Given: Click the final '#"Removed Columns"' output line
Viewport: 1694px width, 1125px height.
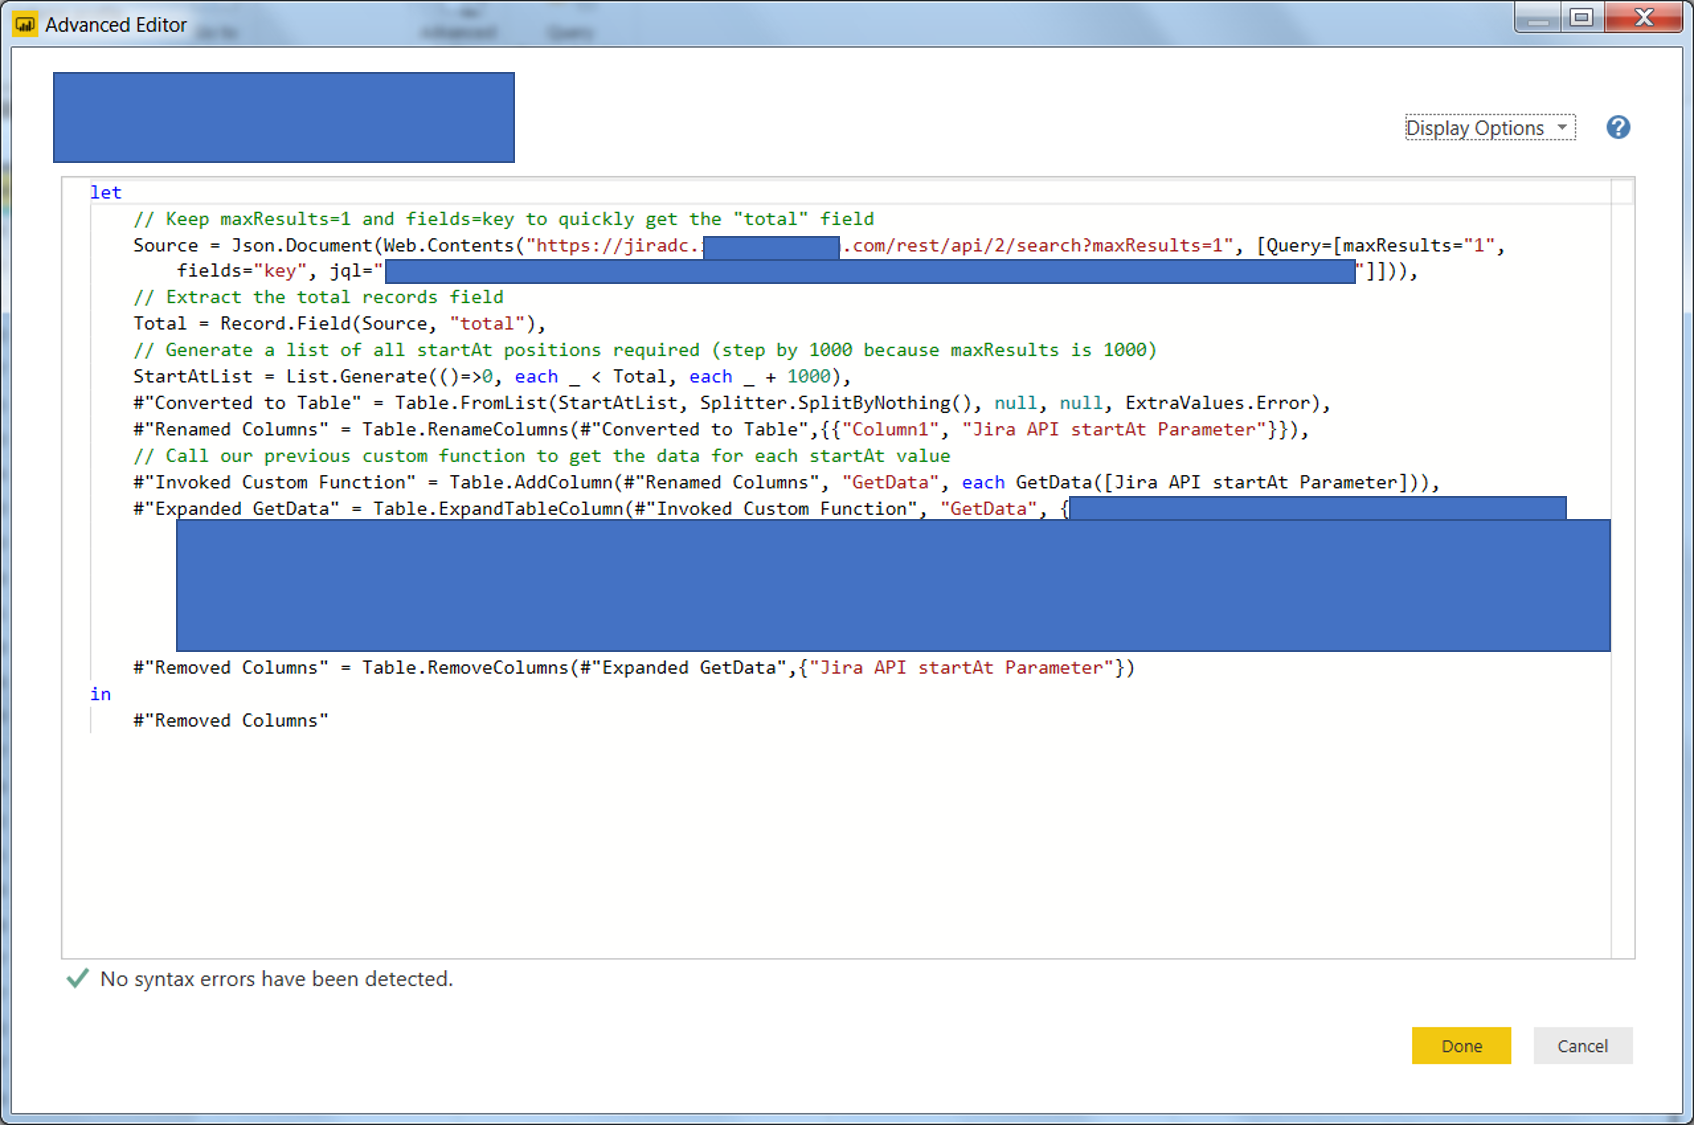Looking at the screenshot, I should point(231,721).
